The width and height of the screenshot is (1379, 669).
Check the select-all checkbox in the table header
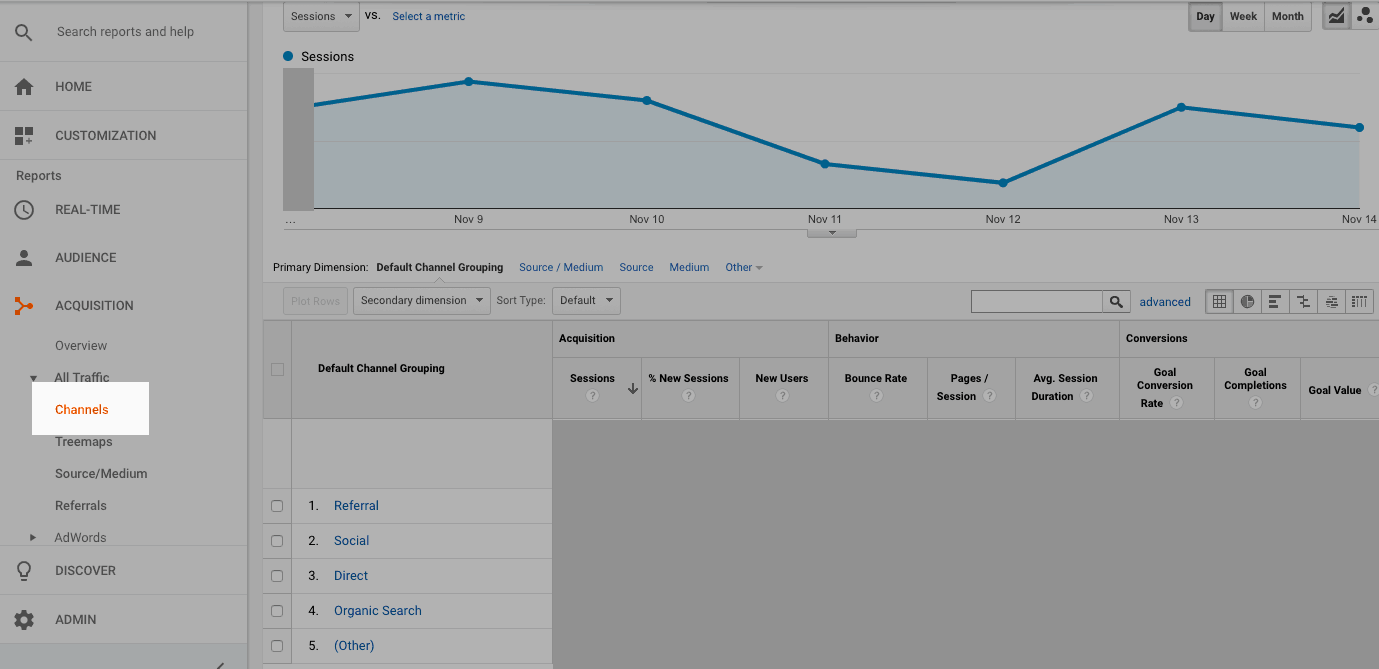[277, 369]
